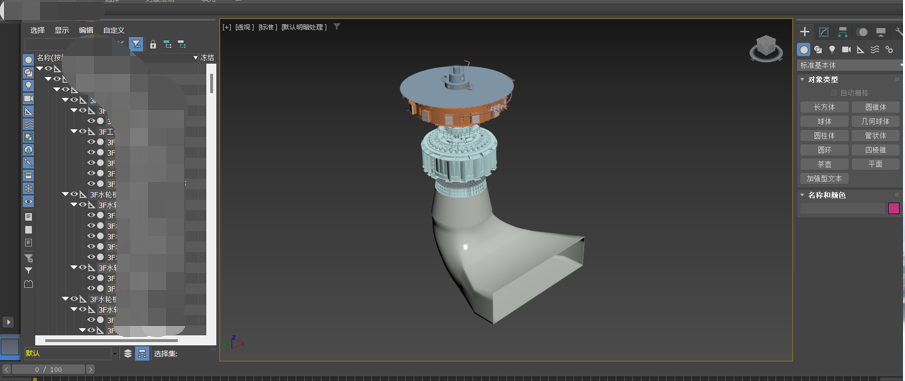
Task: Click the 0 / 100 time slider
Action: [48, 369]
